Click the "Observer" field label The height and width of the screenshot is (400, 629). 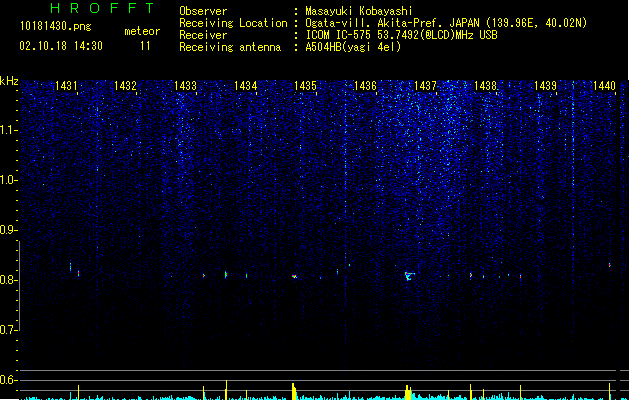tap(203, 11)
